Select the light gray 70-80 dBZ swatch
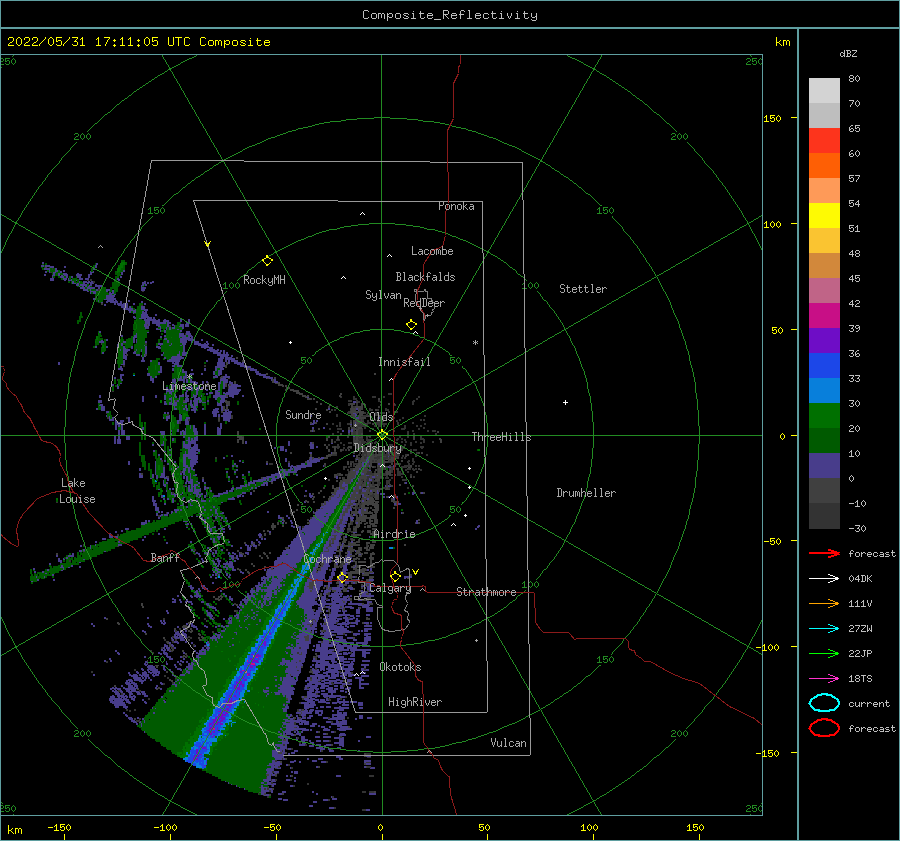The image size is (900, 841). pyautogui.click(x=824, y=91)
